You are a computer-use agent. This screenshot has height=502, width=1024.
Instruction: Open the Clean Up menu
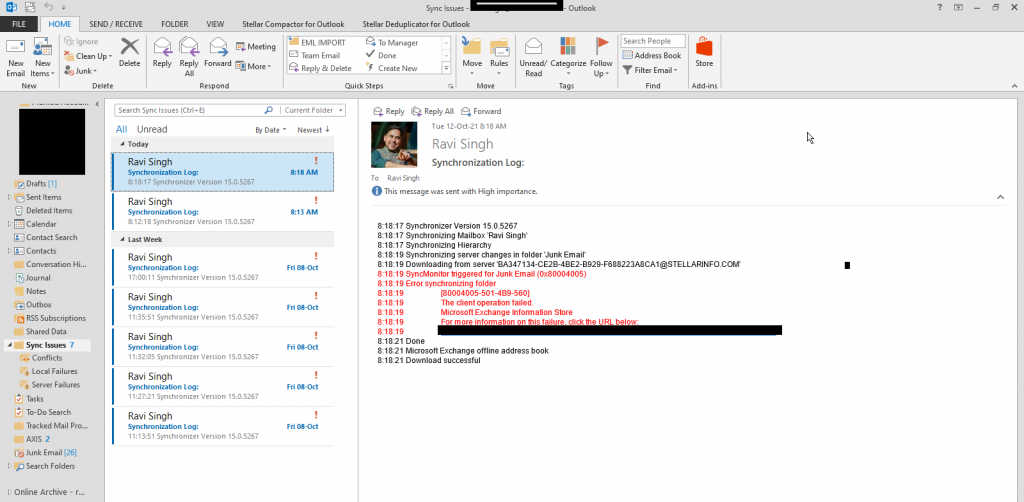(x=89, y=56)
